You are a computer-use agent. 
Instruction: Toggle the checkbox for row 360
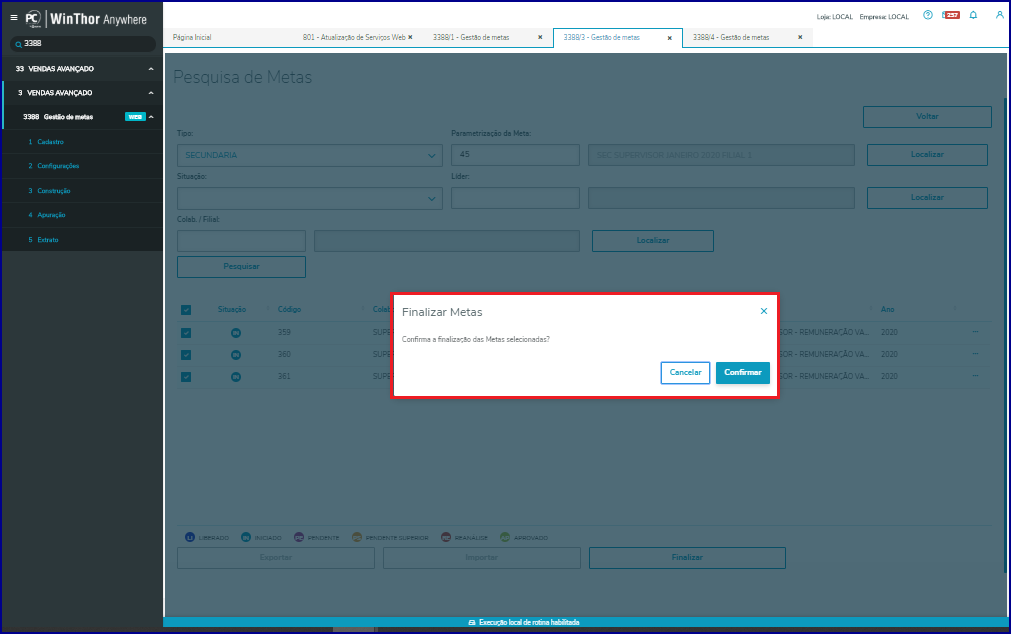tap(186, 355)
